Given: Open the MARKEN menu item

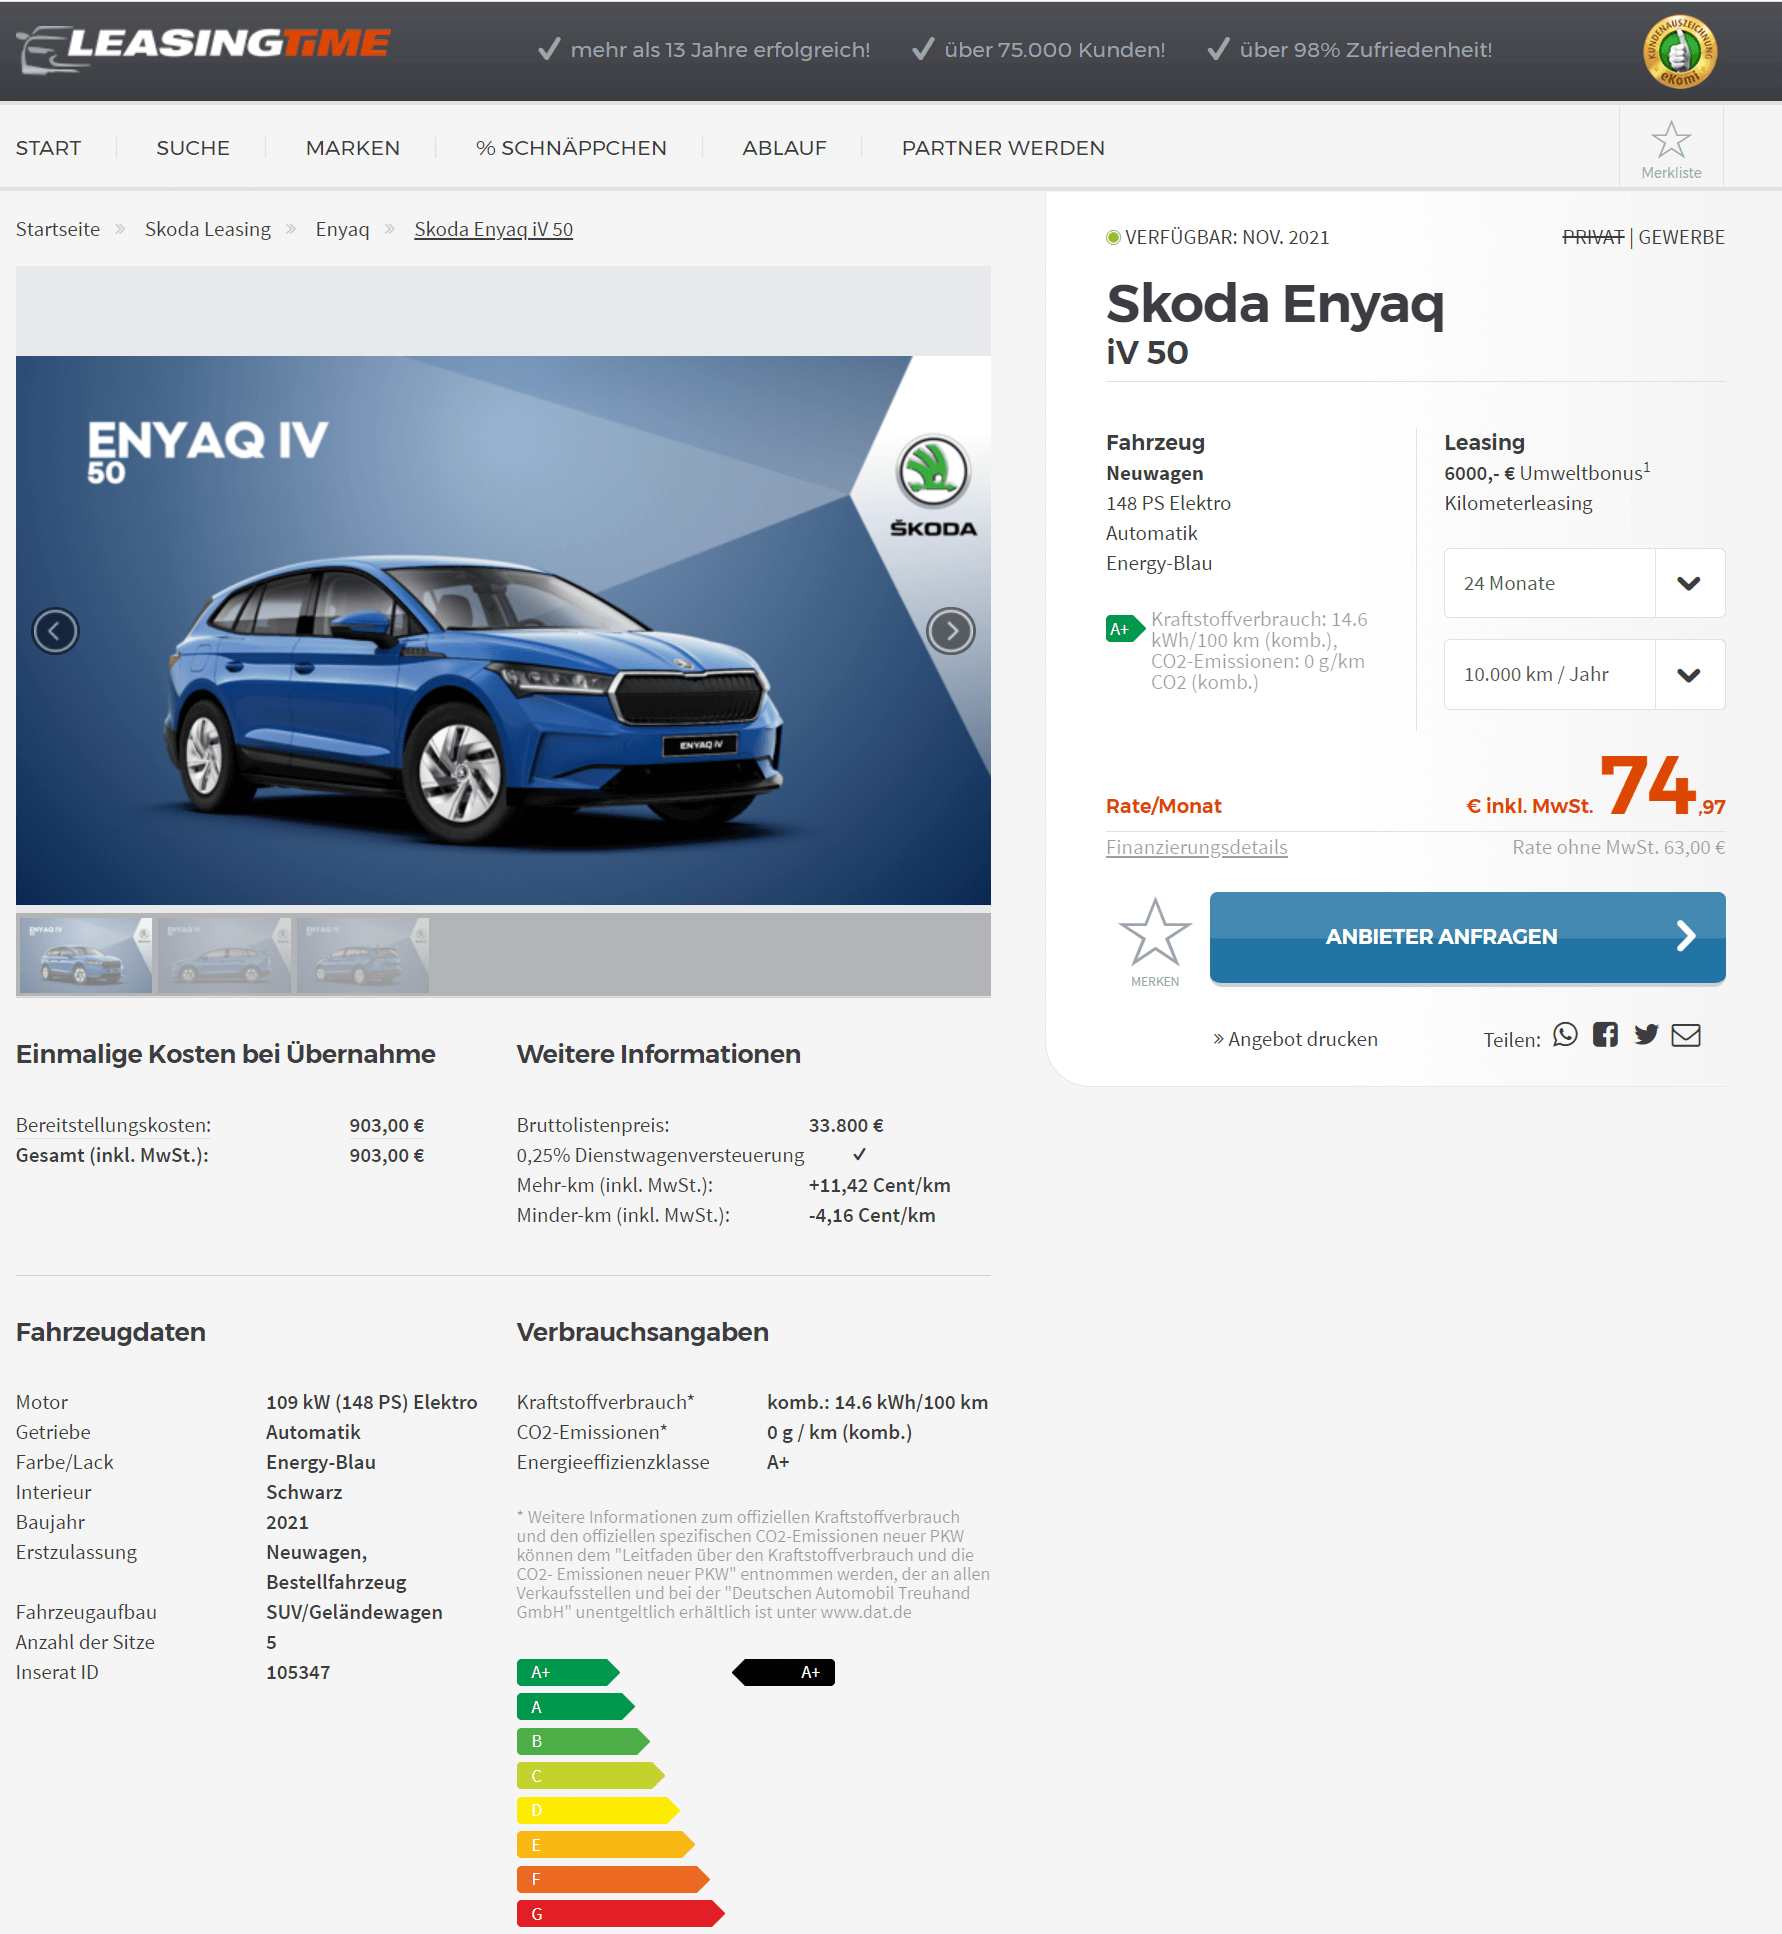Looking at the screenshot, I should pyautogui.click(x=353, y=148).
